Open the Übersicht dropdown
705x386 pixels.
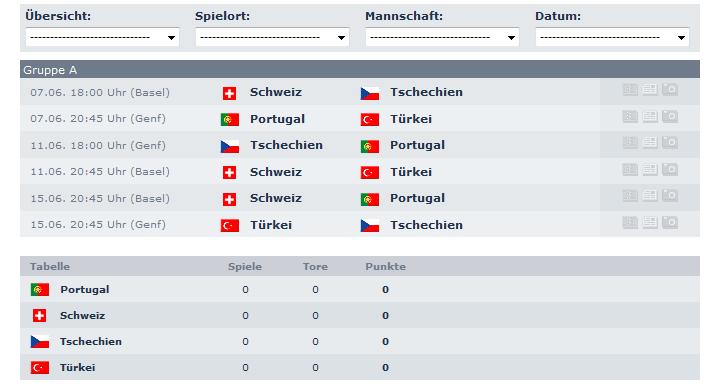(102, 37)
